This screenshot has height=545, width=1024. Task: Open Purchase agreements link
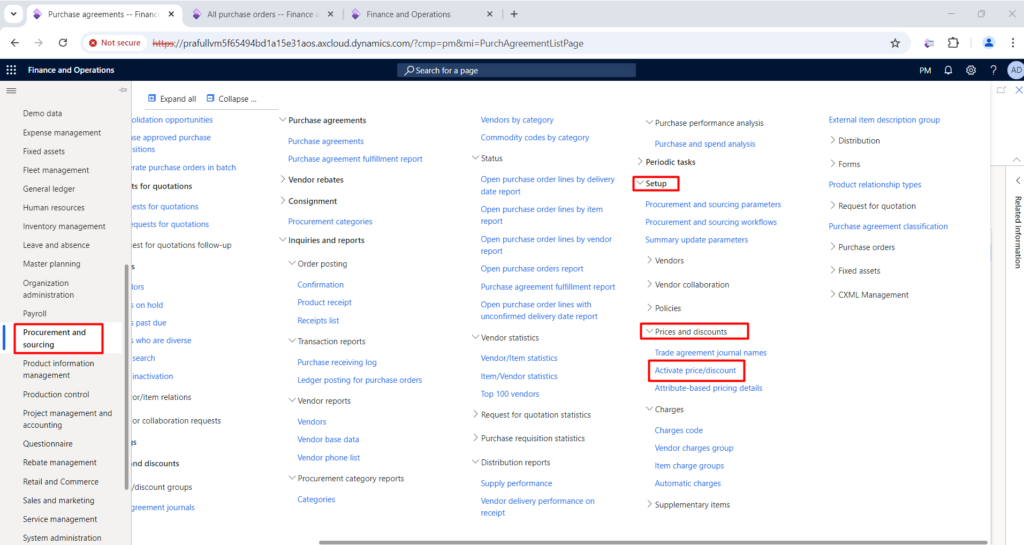[x=326, y=141]
